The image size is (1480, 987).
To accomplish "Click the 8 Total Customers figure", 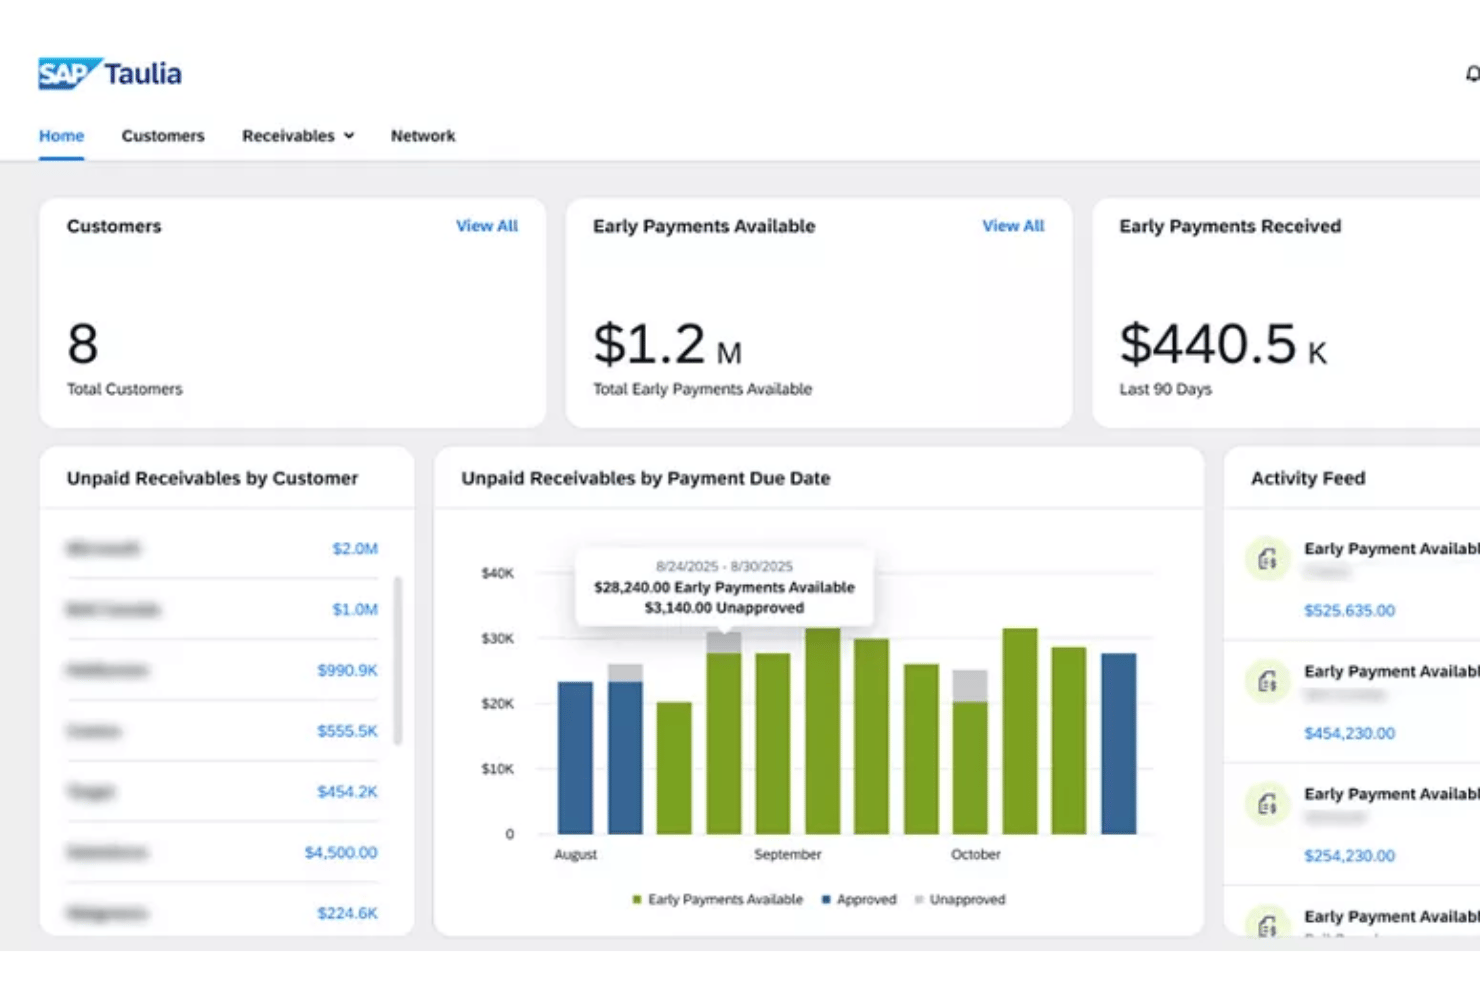I will 83,344.
